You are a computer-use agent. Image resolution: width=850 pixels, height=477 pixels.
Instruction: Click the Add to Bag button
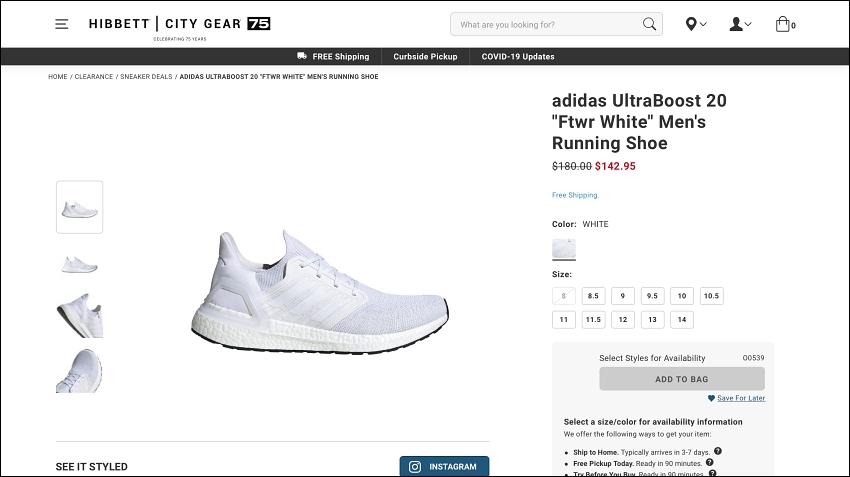coord(681,379)
